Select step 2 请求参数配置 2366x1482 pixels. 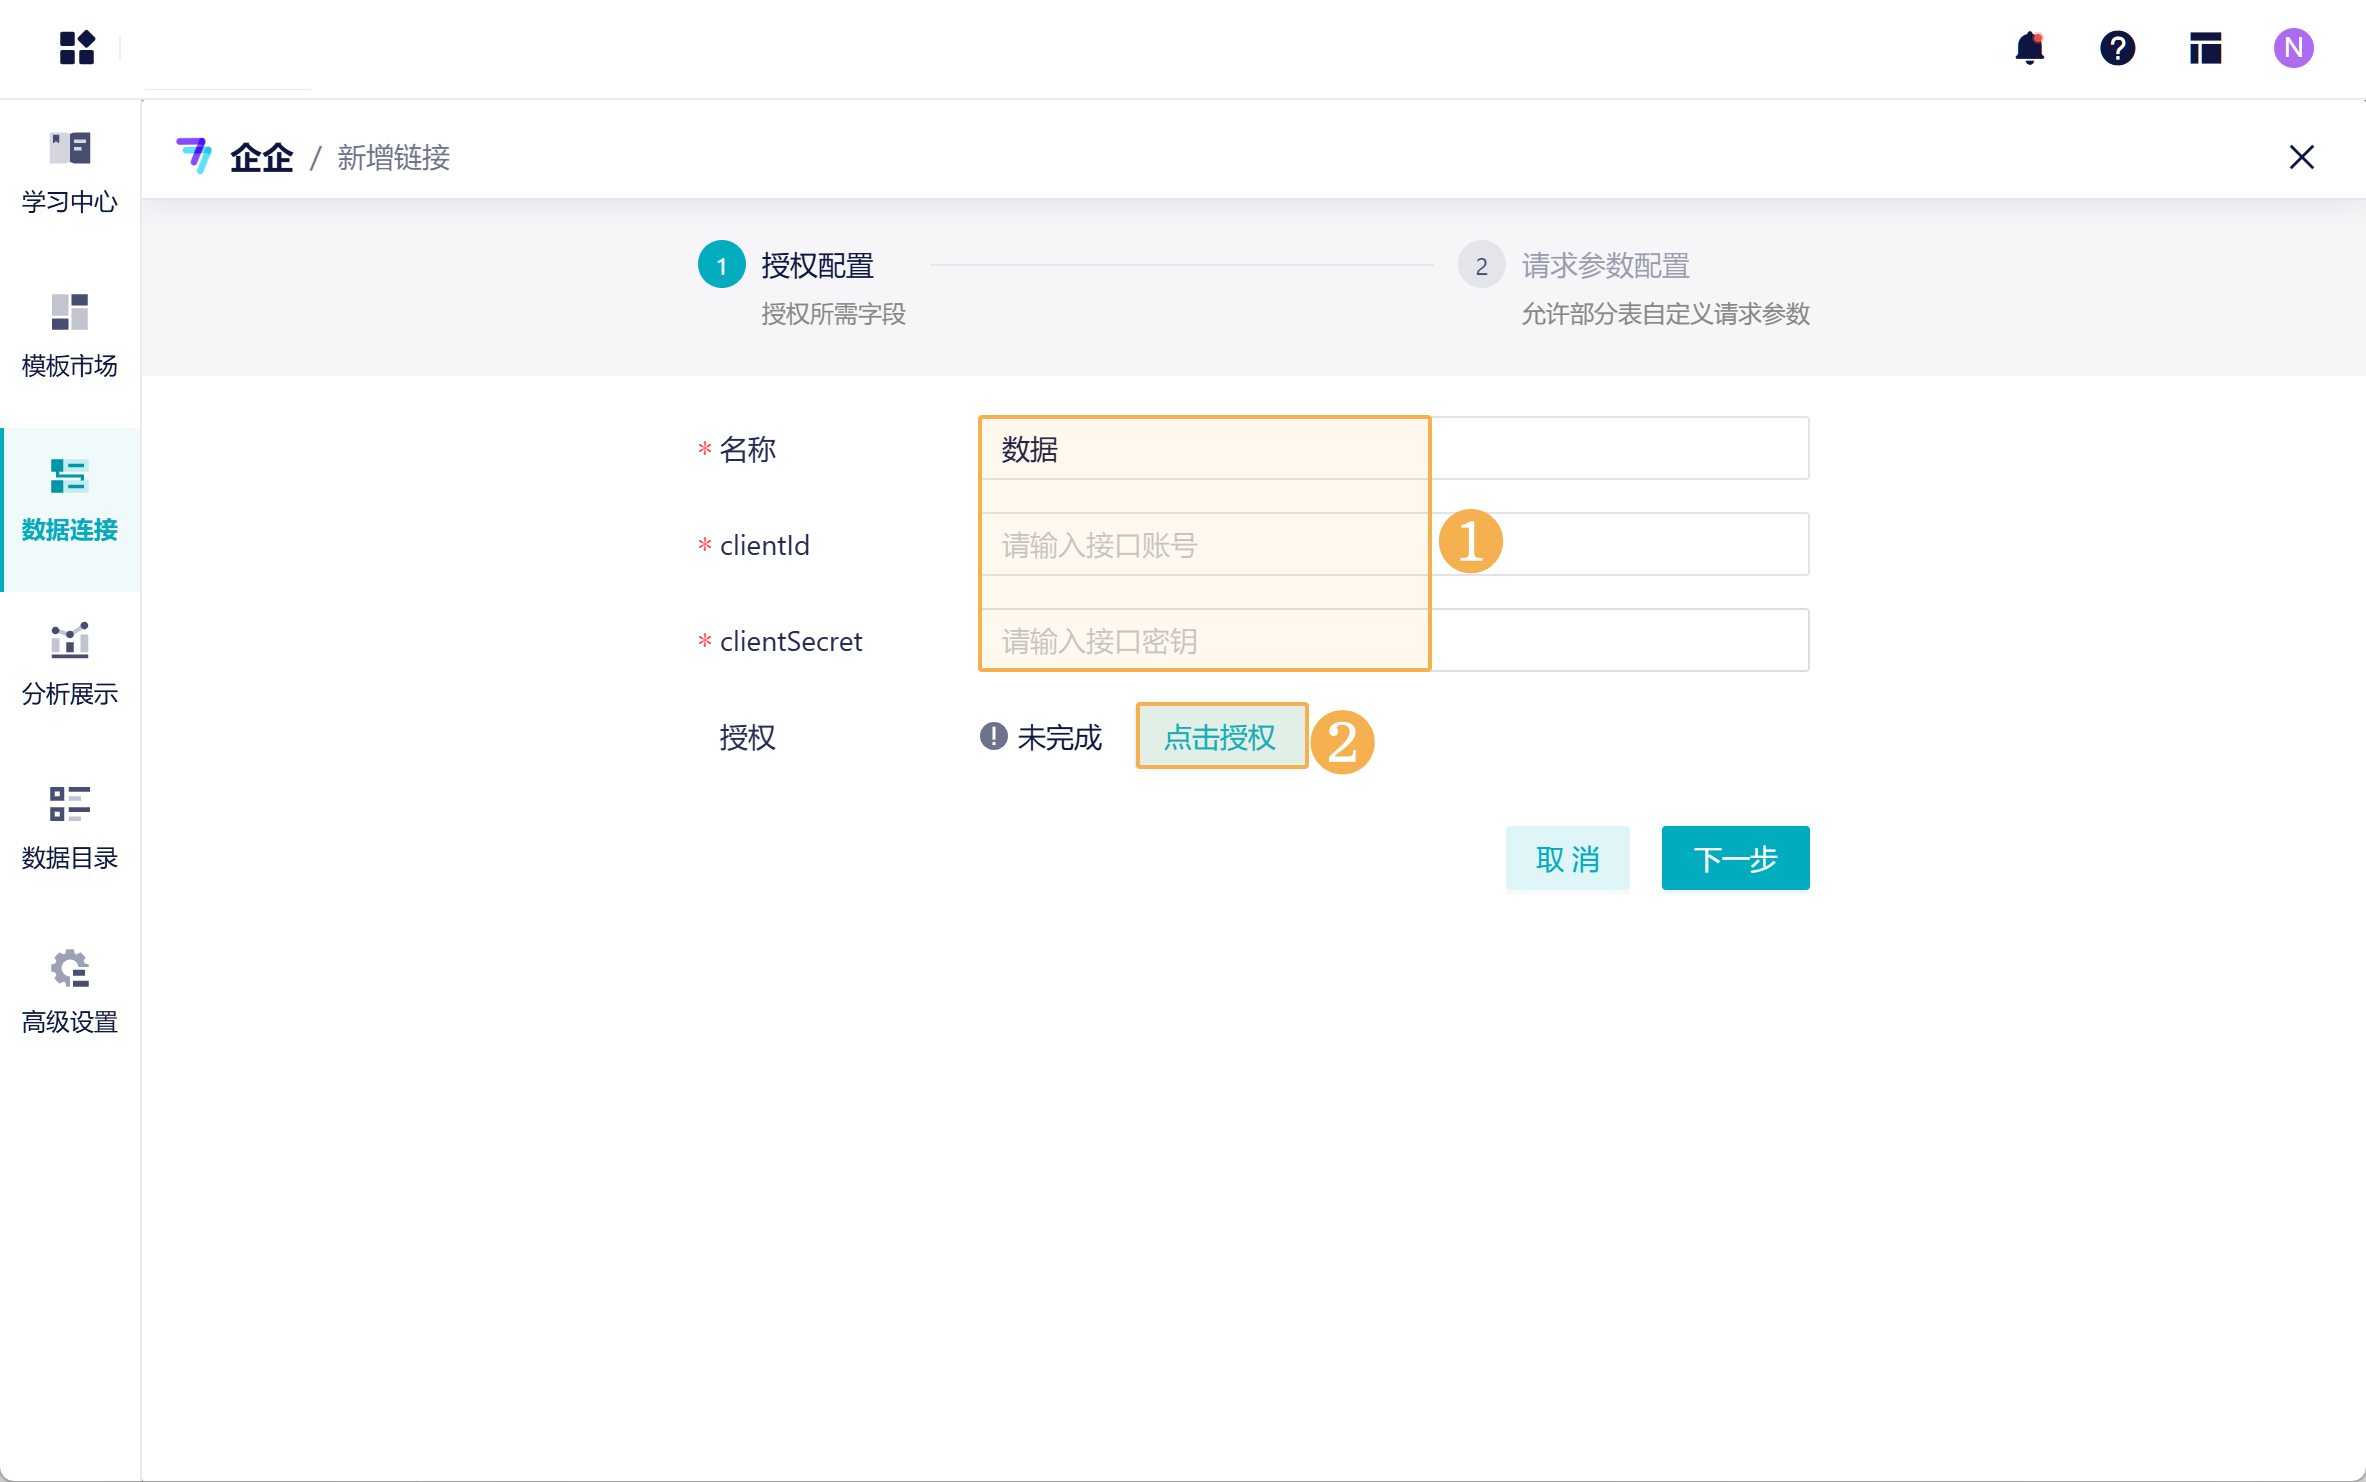click(x=1604, y=266)
